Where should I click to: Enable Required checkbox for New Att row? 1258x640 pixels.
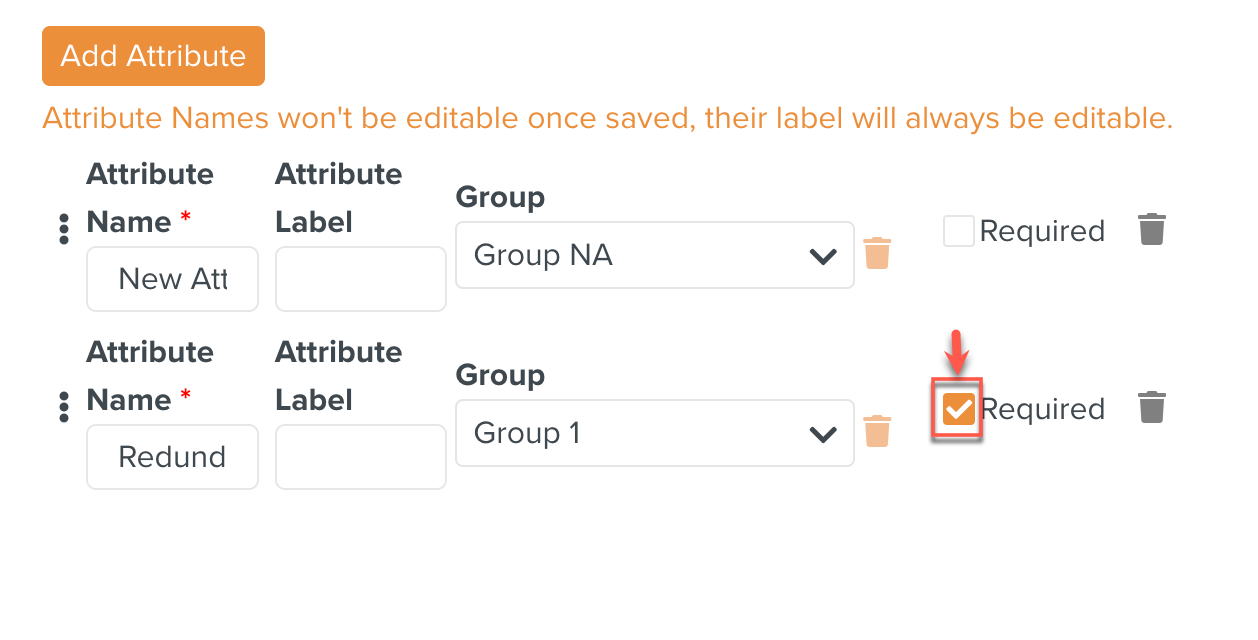click(958, 231)
